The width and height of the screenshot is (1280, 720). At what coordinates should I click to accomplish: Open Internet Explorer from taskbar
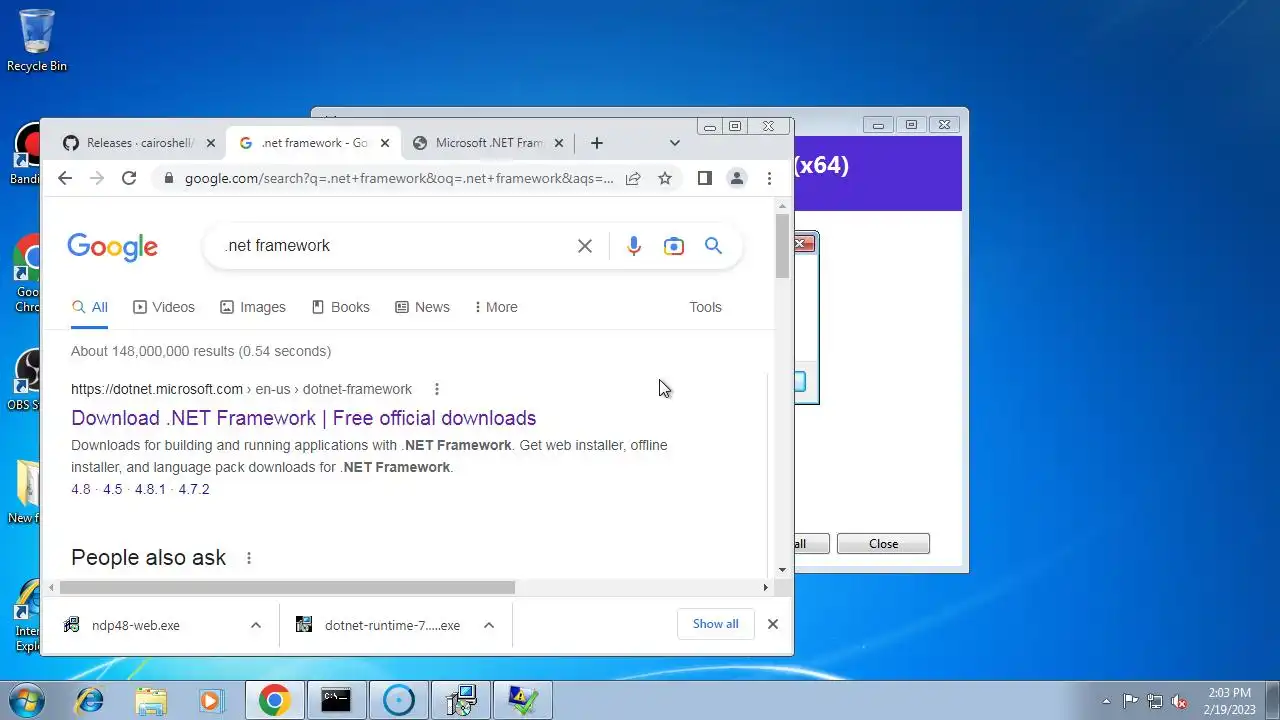click(90, 701)
